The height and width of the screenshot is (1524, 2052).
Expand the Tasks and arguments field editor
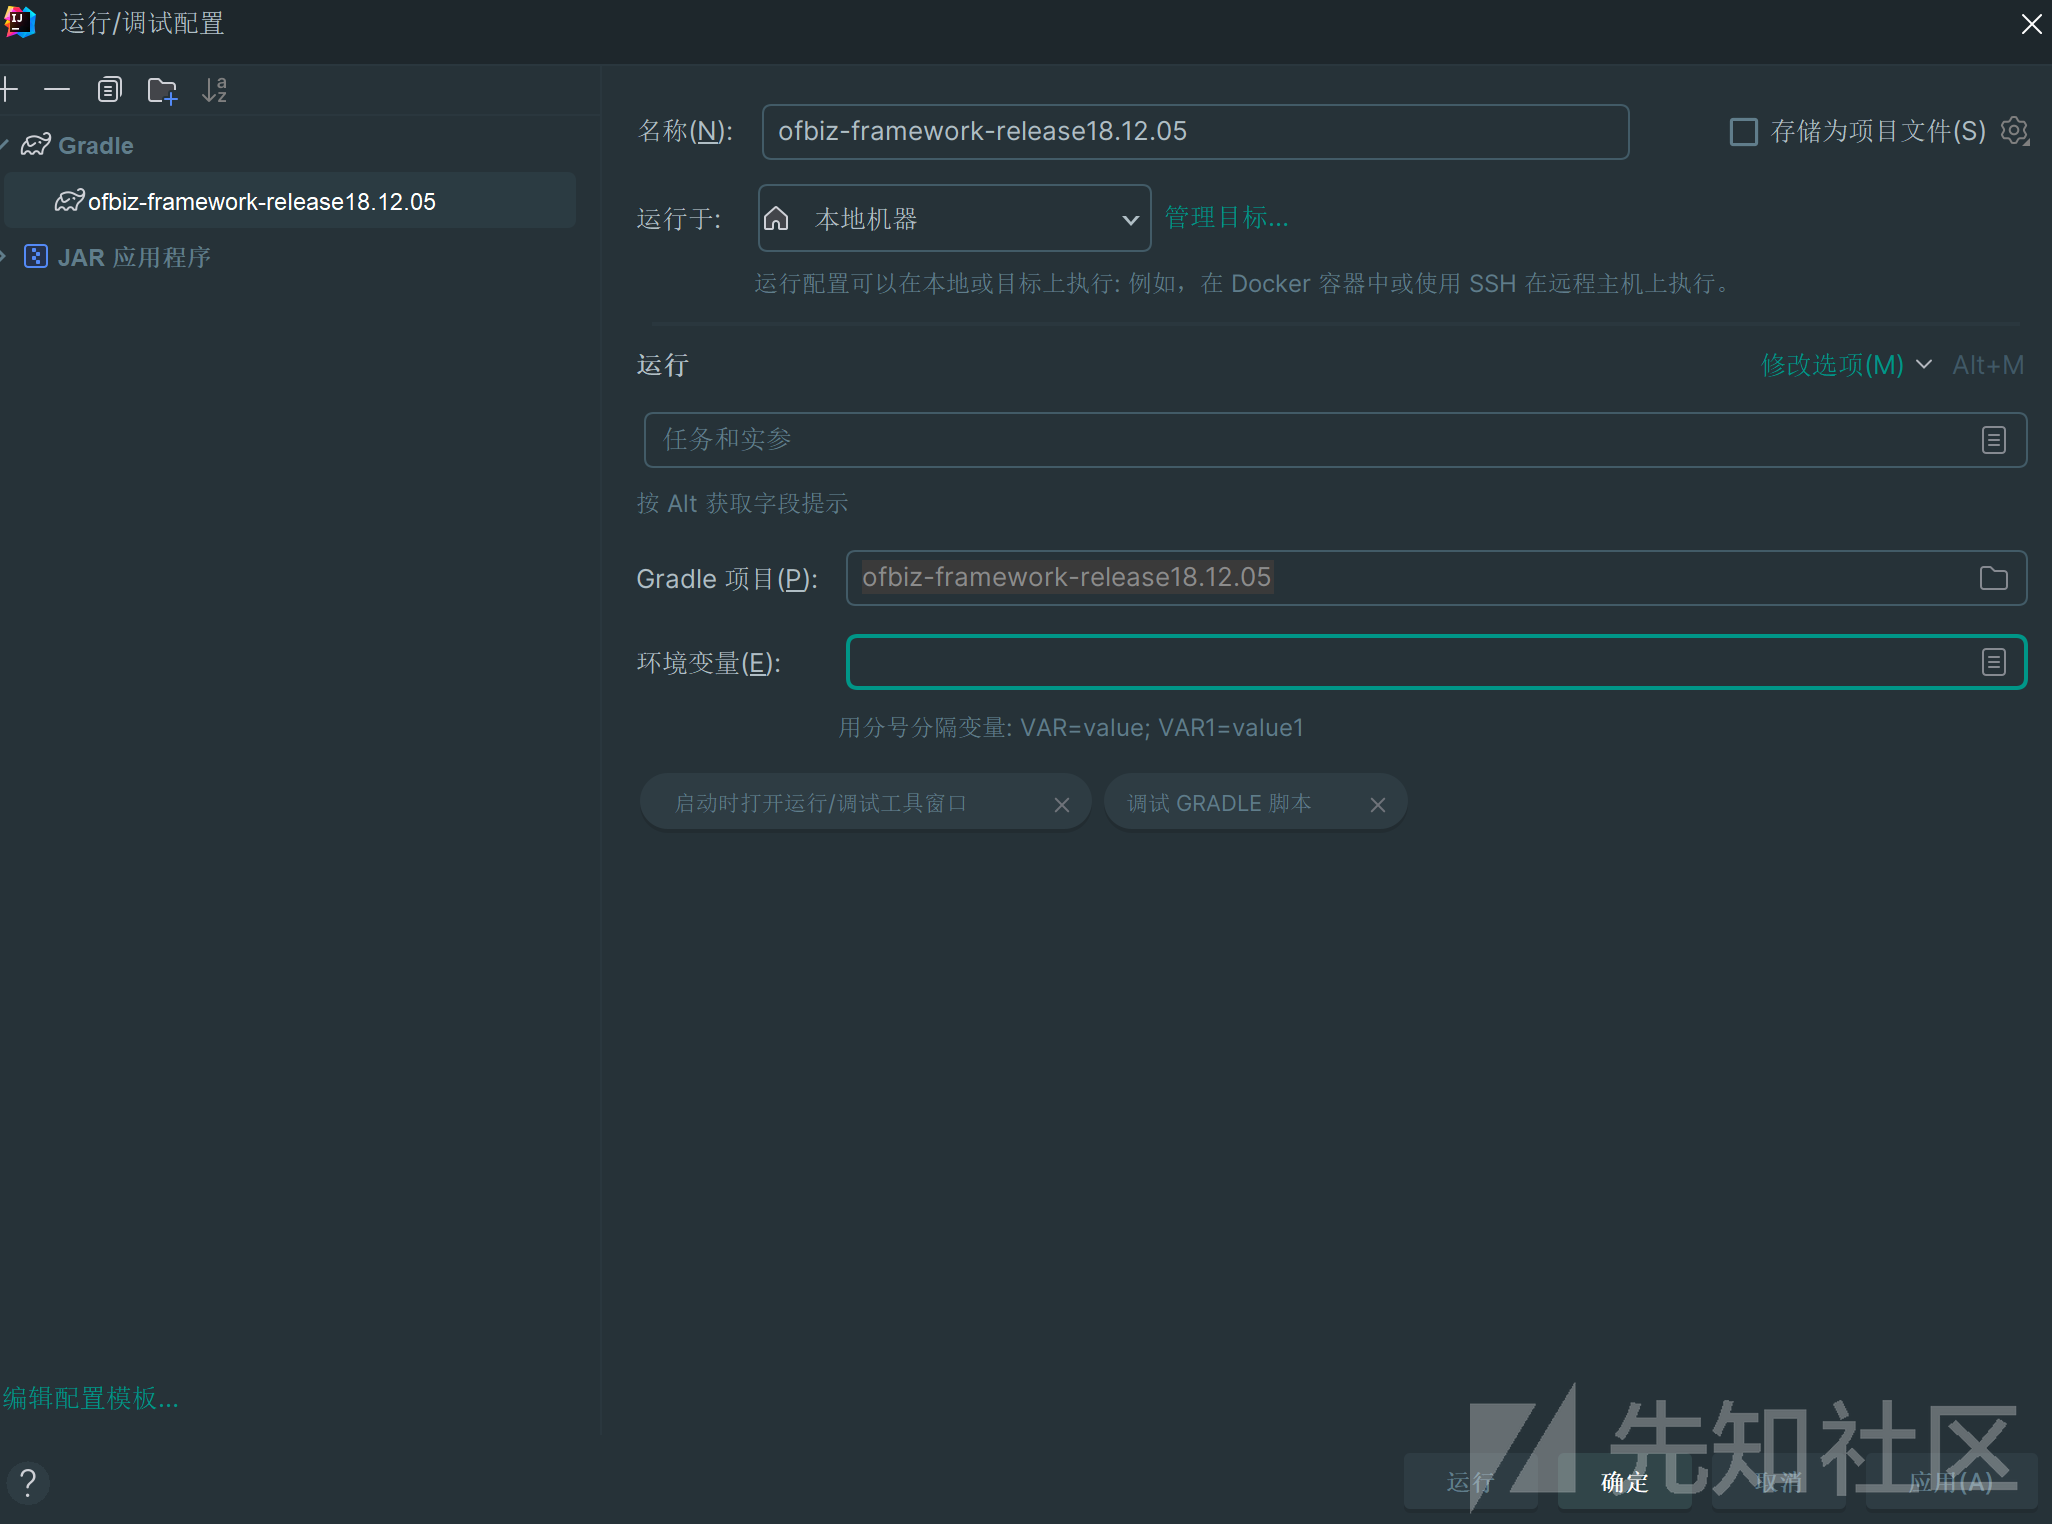[1993, 440]
